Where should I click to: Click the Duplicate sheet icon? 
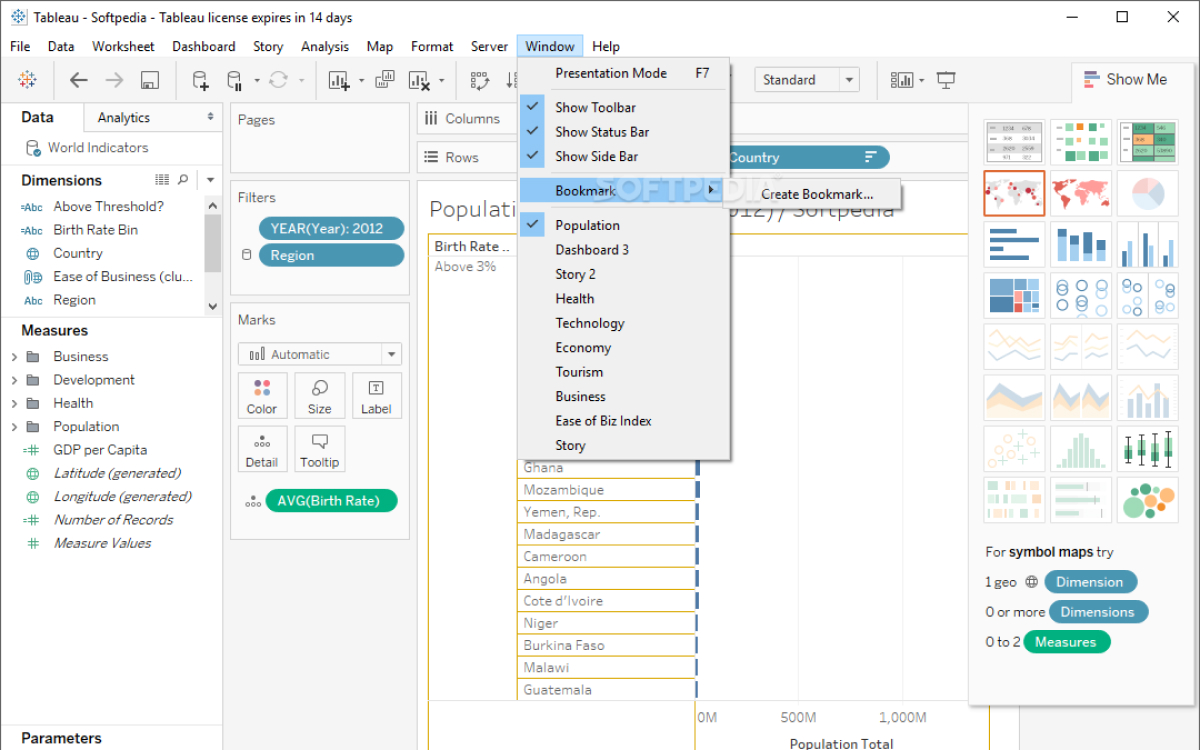(384, 80)
